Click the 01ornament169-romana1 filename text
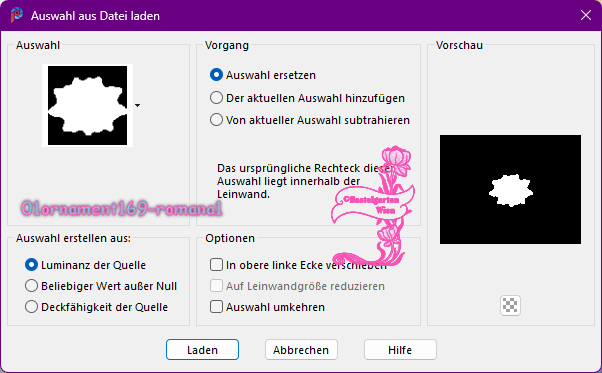This screenshot has height=373, width=602. pyautogui.click(x=122, y=208)
